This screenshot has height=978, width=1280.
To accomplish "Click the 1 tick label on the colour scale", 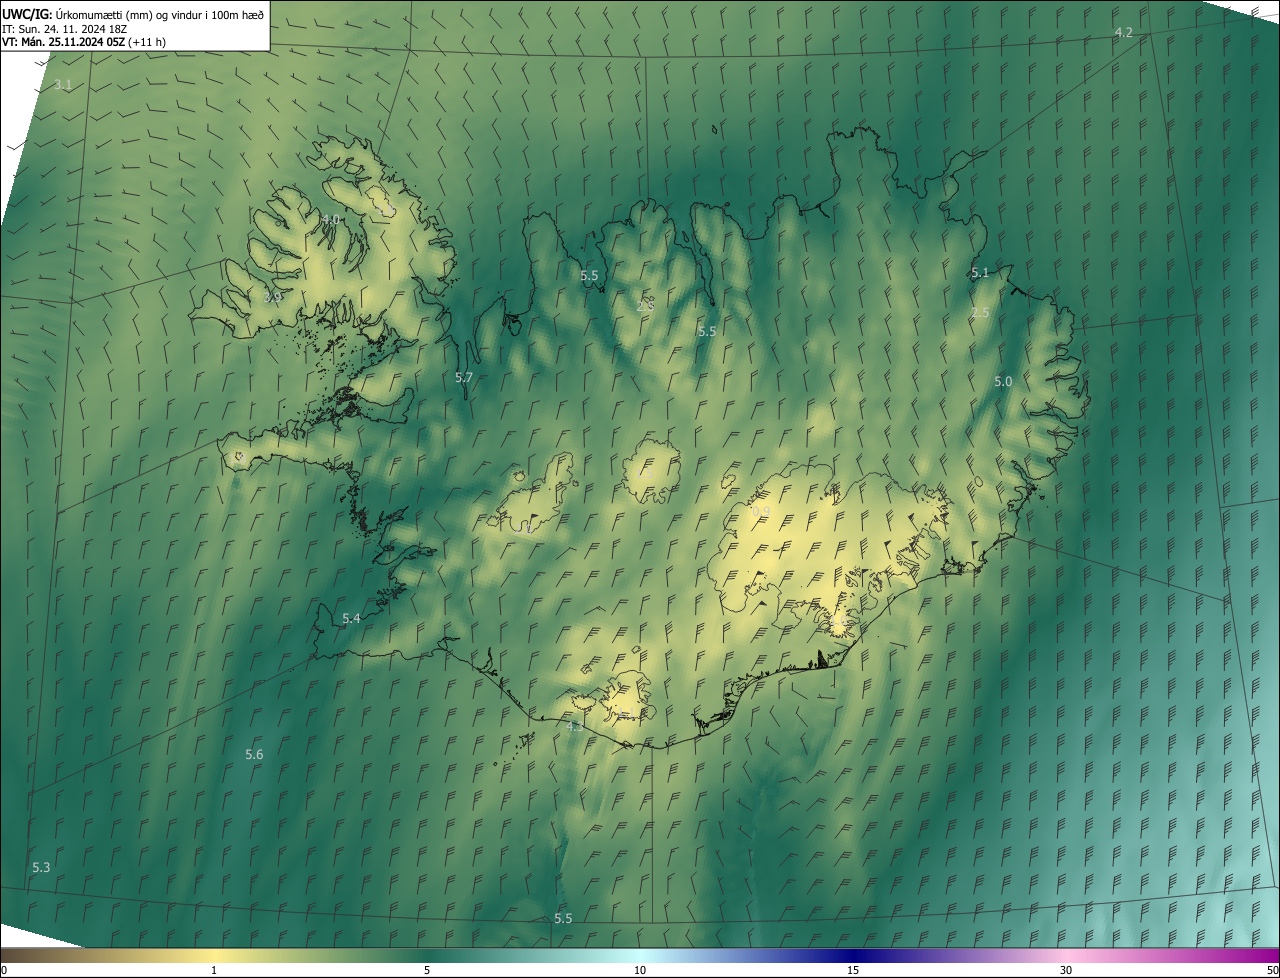I will coord(214,970).
